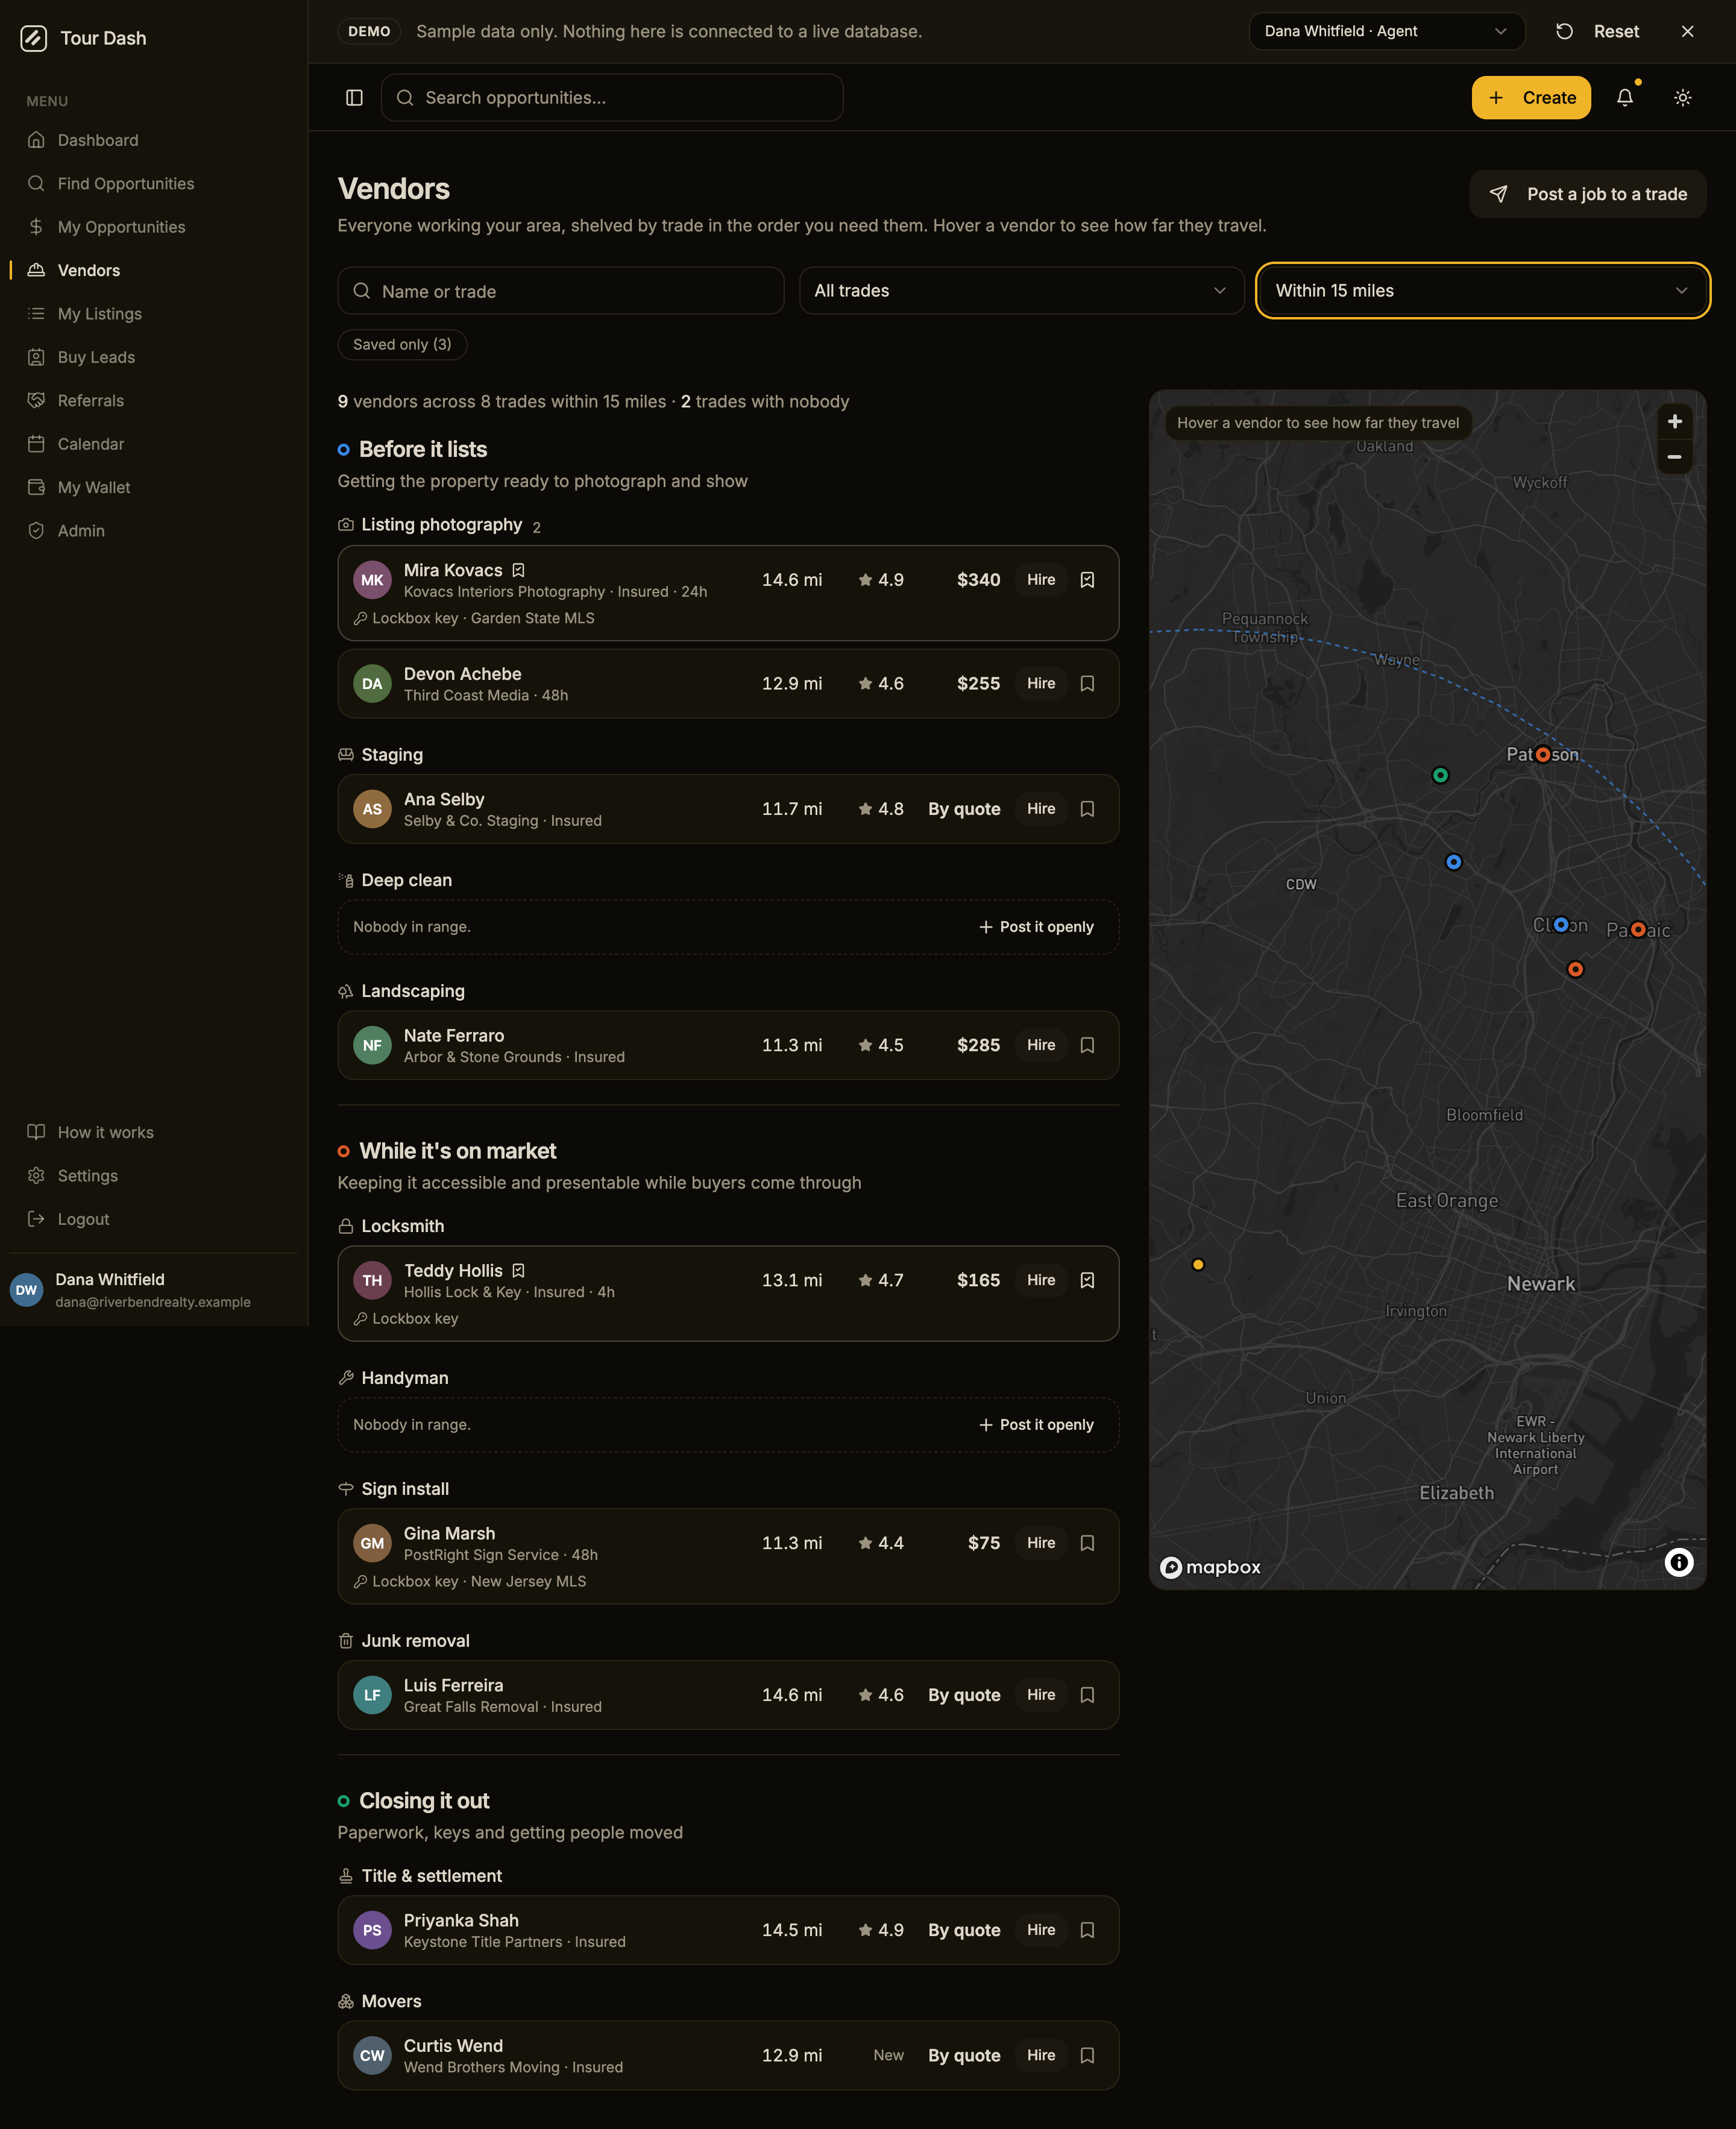The width and height of the screenshot is (1736, 2129).
Task: Click the yellow vendor marker near Irvington
Action: pos(1198,1264)
